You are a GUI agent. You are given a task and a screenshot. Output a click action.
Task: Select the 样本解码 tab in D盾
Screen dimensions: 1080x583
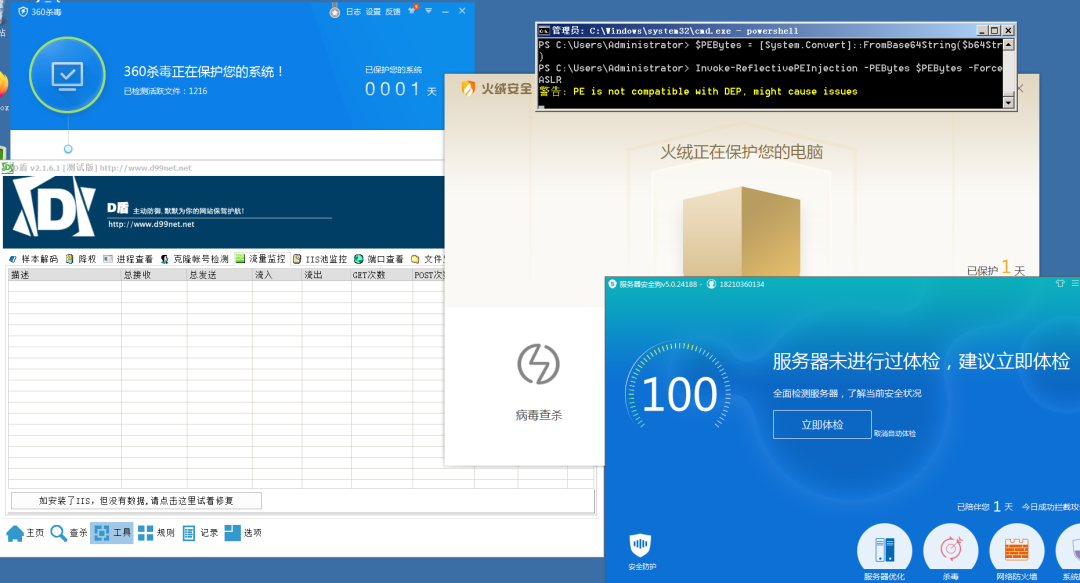pyautogui.click(x=33, y=259)
